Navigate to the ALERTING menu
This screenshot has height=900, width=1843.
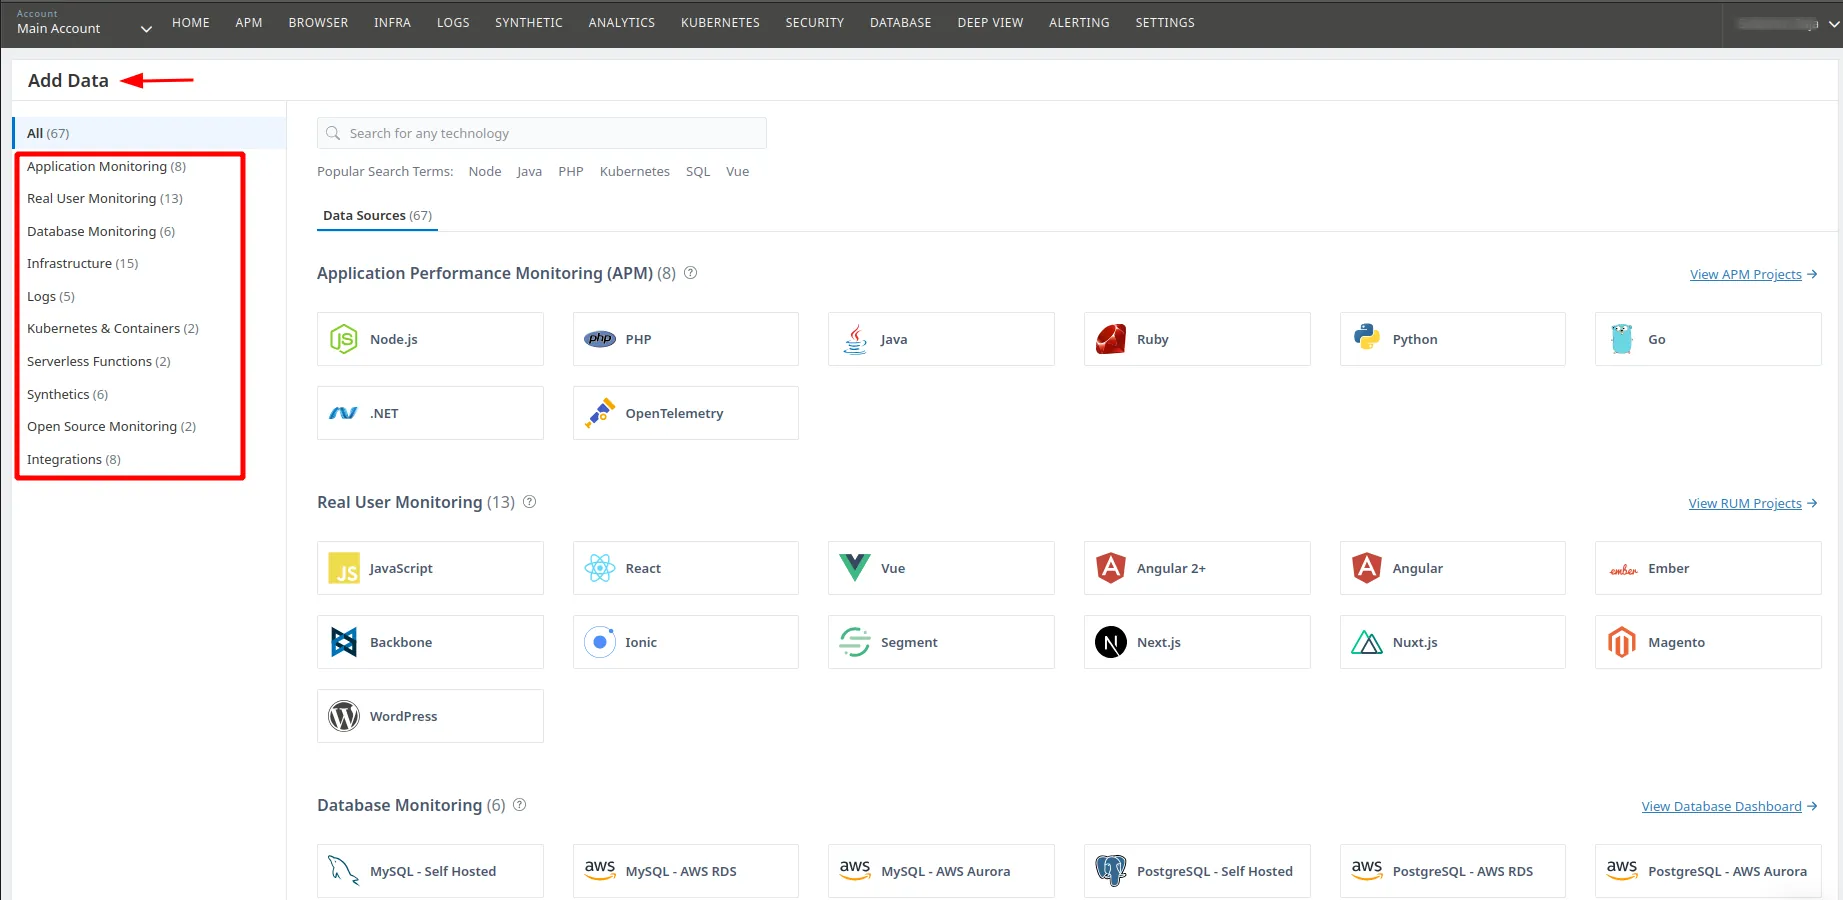pyautogui.click(x=1079, y=22)
